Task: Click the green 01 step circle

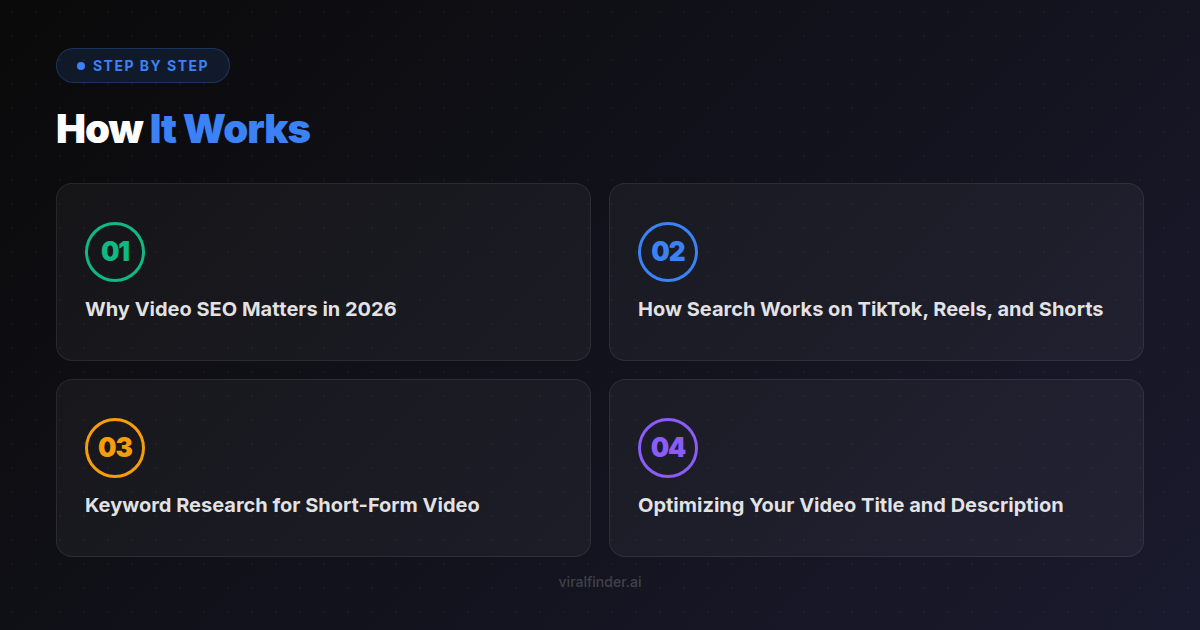Action: 115,252
